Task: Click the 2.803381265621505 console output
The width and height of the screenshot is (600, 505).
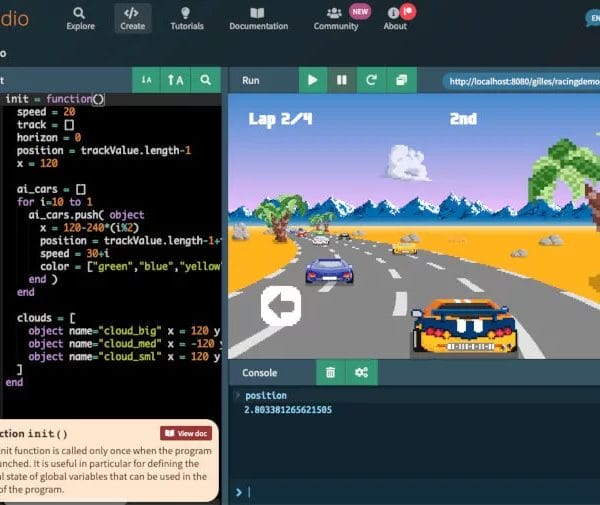Action: click(288, 410)
